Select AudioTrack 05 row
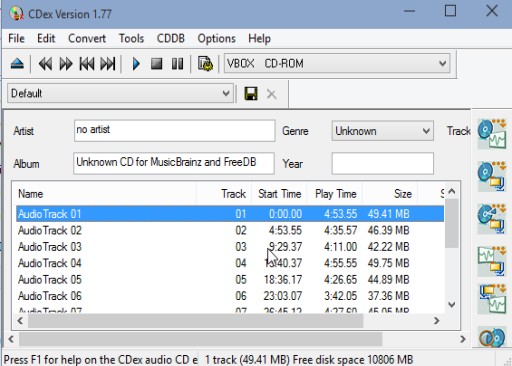The width and height of the screenshot is (512, 366). (230, 279)
